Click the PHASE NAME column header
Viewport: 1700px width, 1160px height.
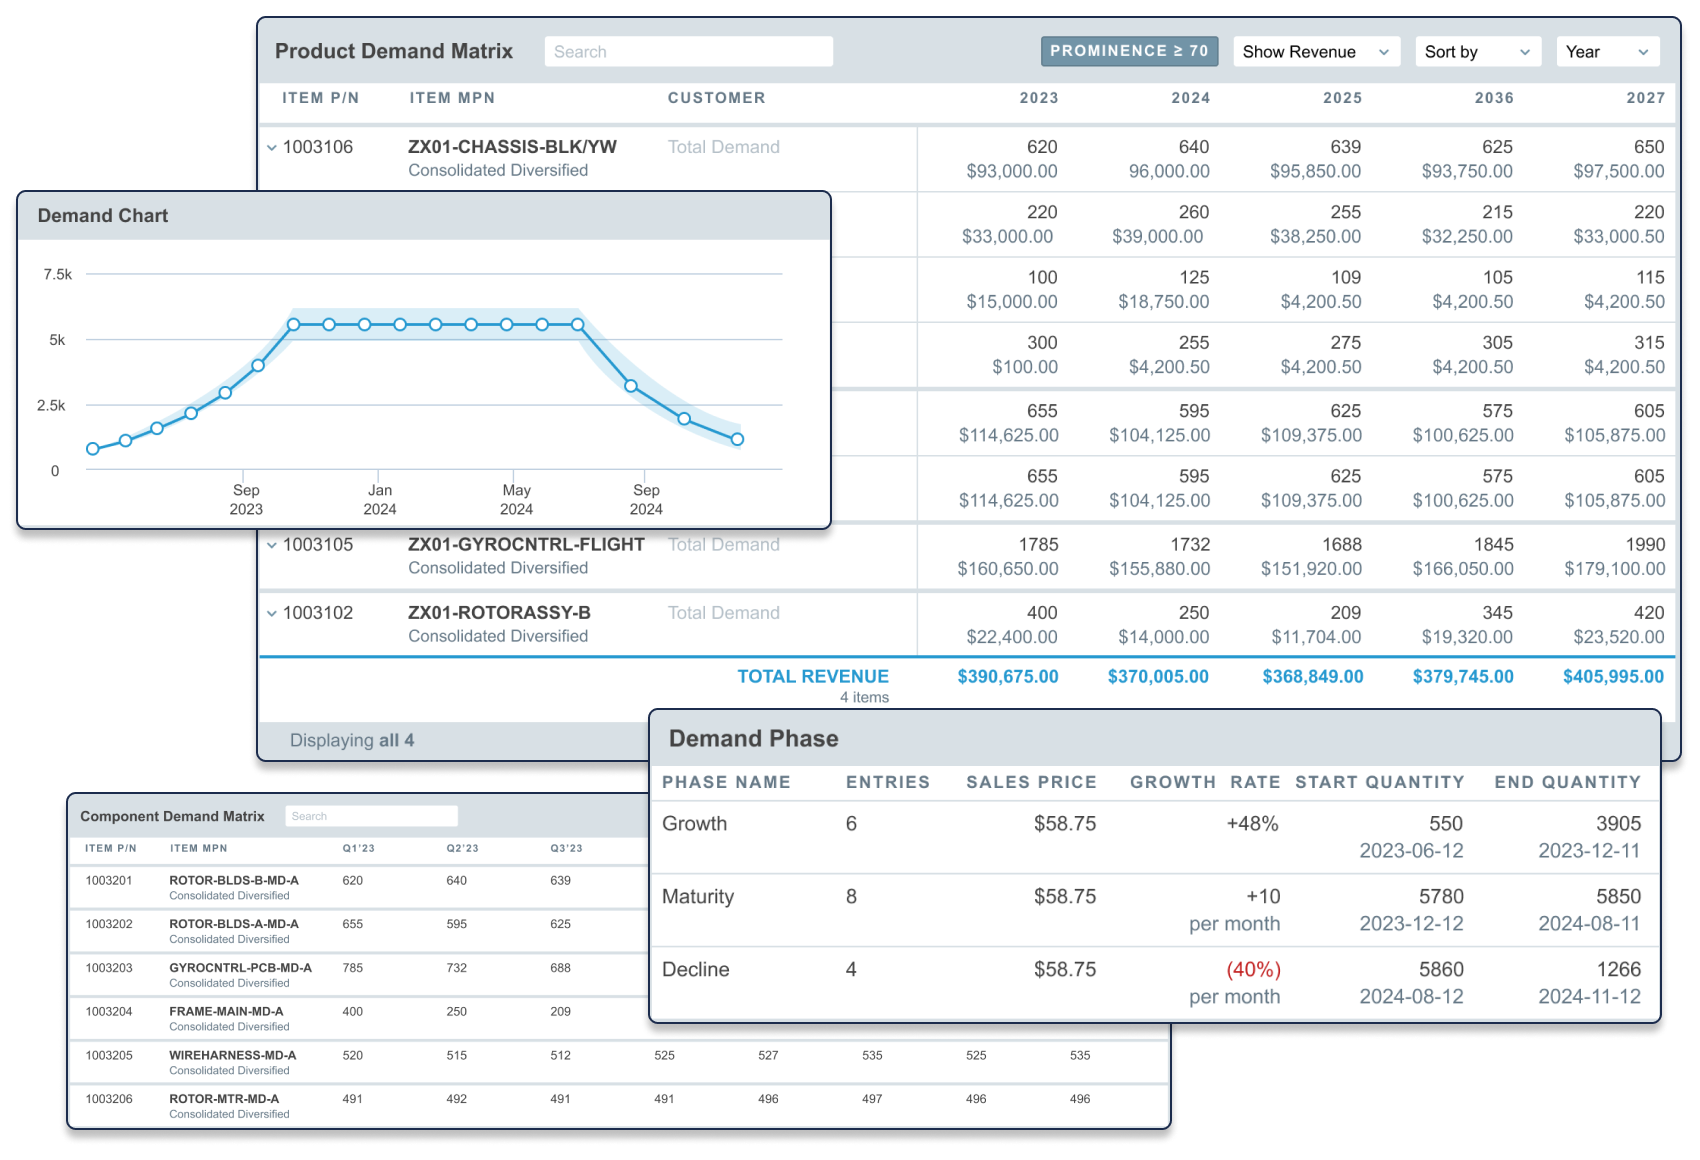pyautogui.click(x=726, y=782)
